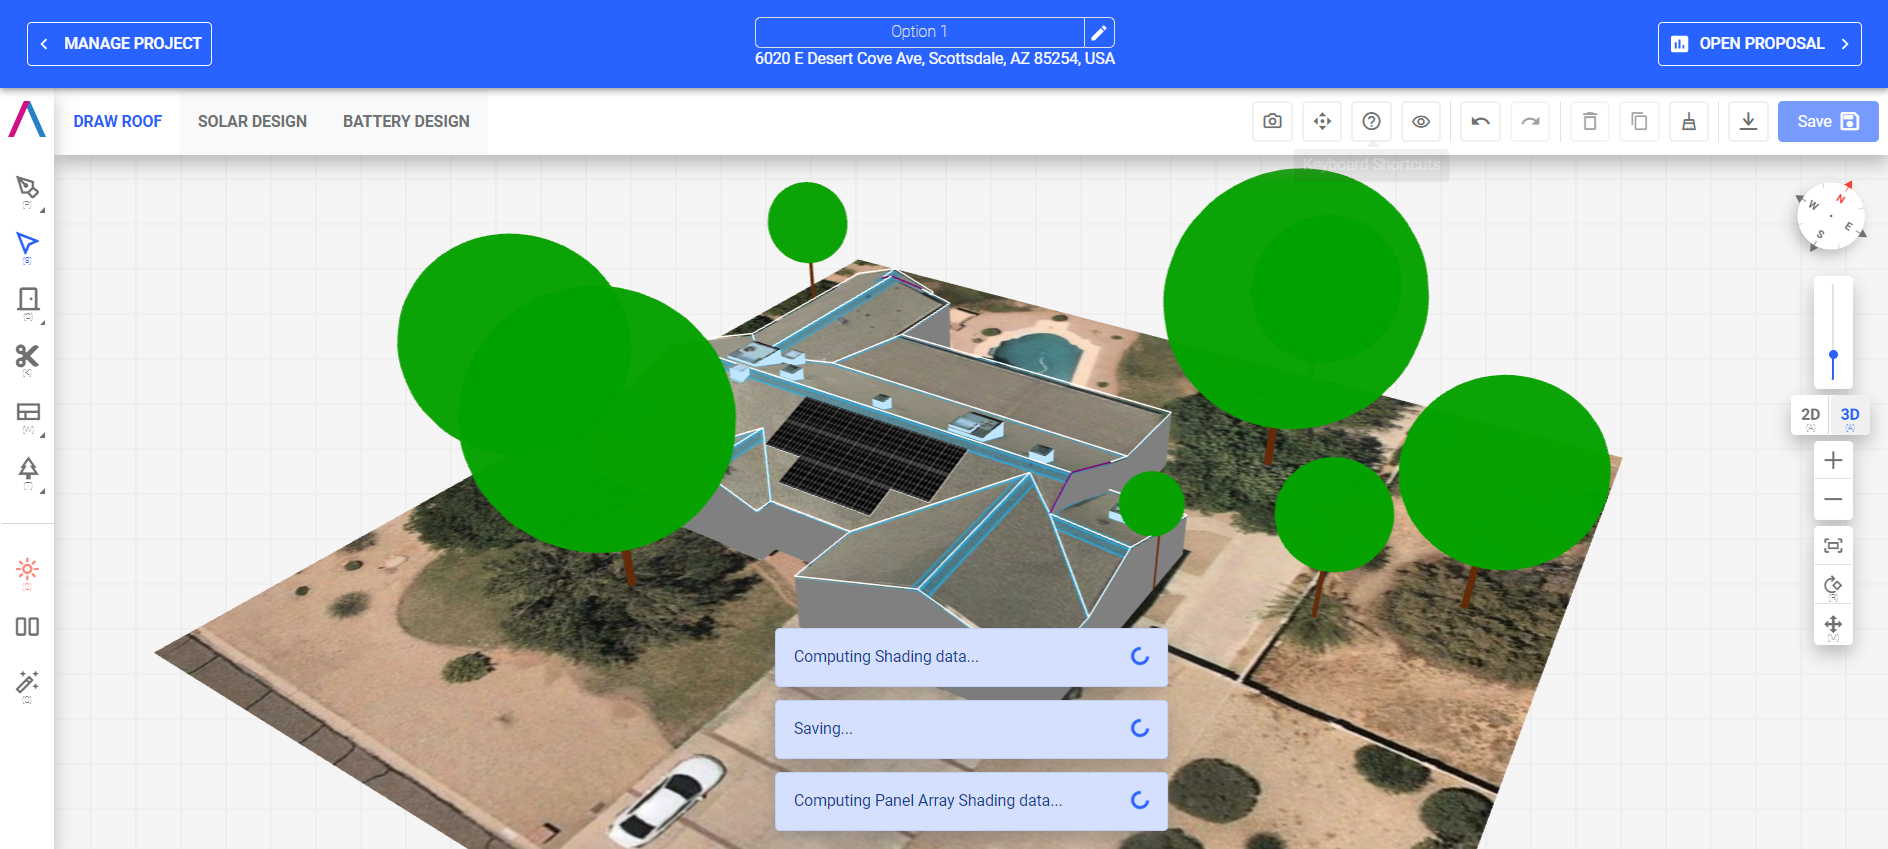Expand the panel layout tool options
1888x849 pixels.
tap(42, 436)
